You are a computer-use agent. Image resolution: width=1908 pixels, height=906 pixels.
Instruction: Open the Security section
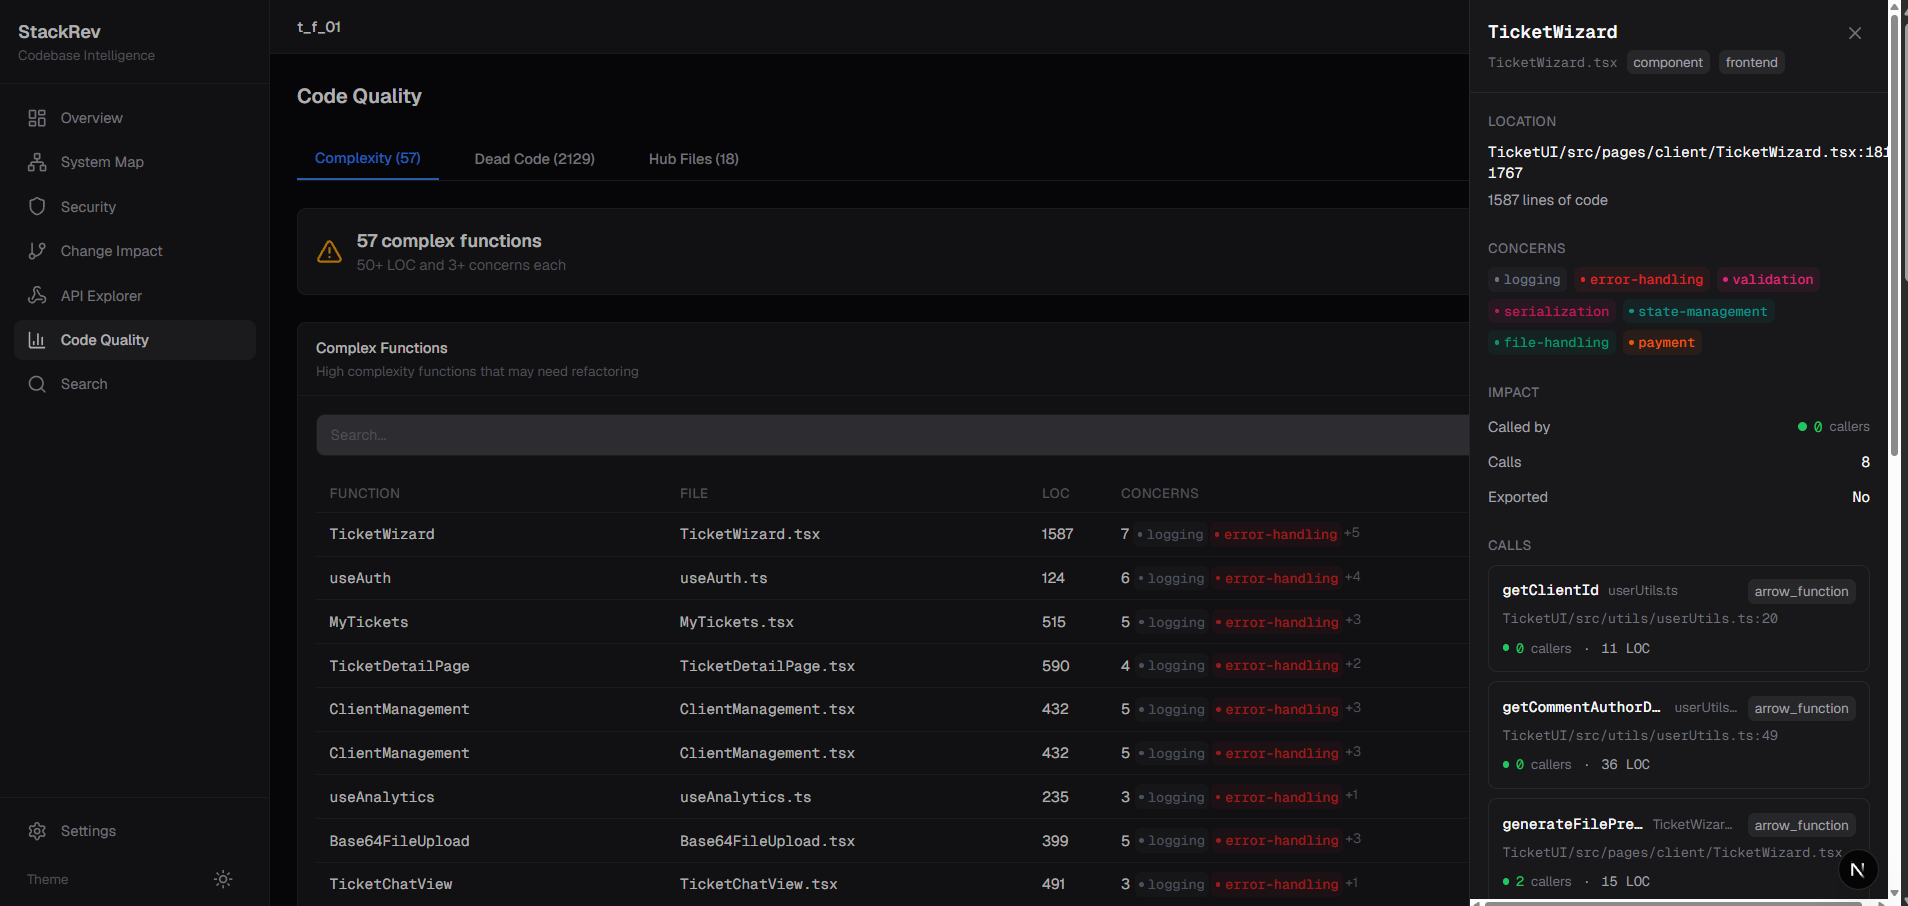[135, 207]
